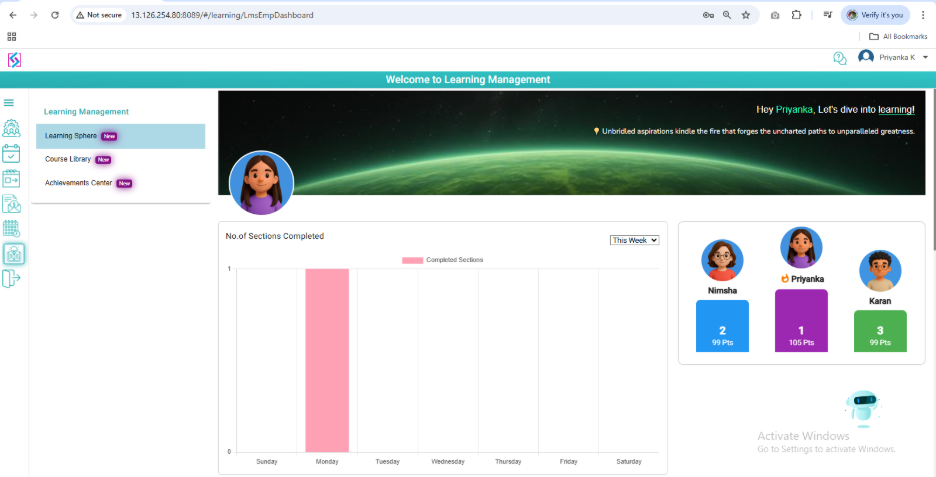This screenshot has height=477, width=936.
Task: Click the No.of Sections Completed title
Action: [275, 236]
